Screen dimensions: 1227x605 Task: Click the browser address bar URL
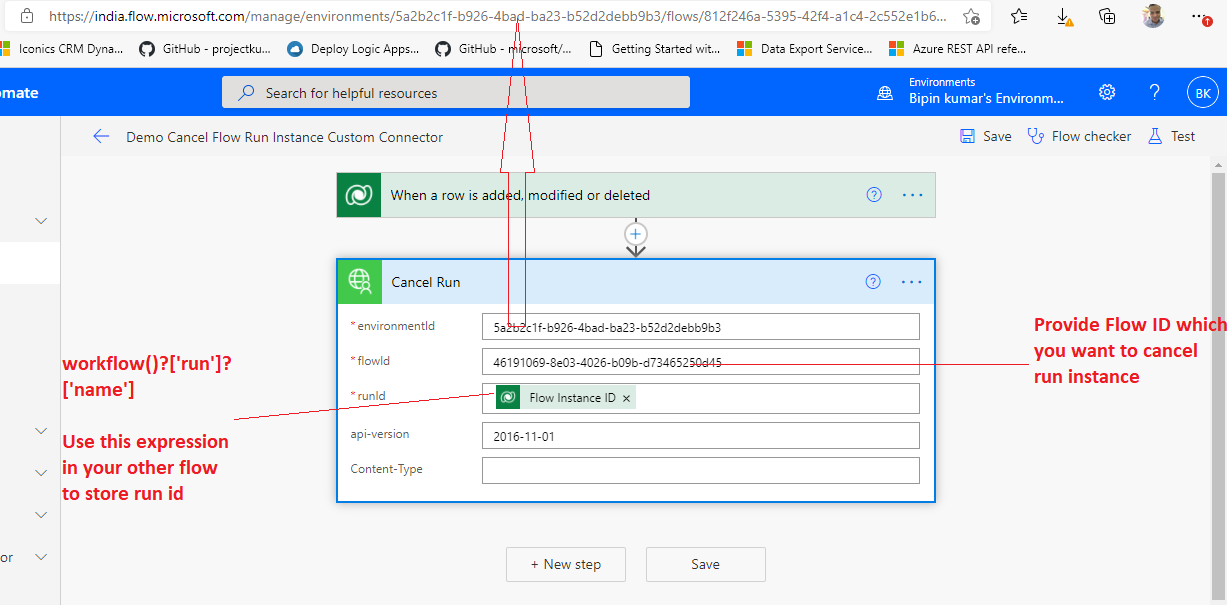(498, 16)
